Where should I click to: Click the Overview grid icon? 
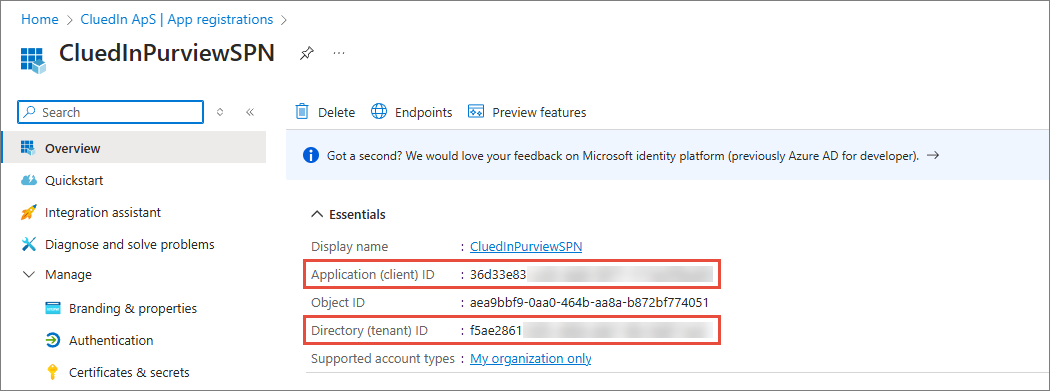[28, 148]
